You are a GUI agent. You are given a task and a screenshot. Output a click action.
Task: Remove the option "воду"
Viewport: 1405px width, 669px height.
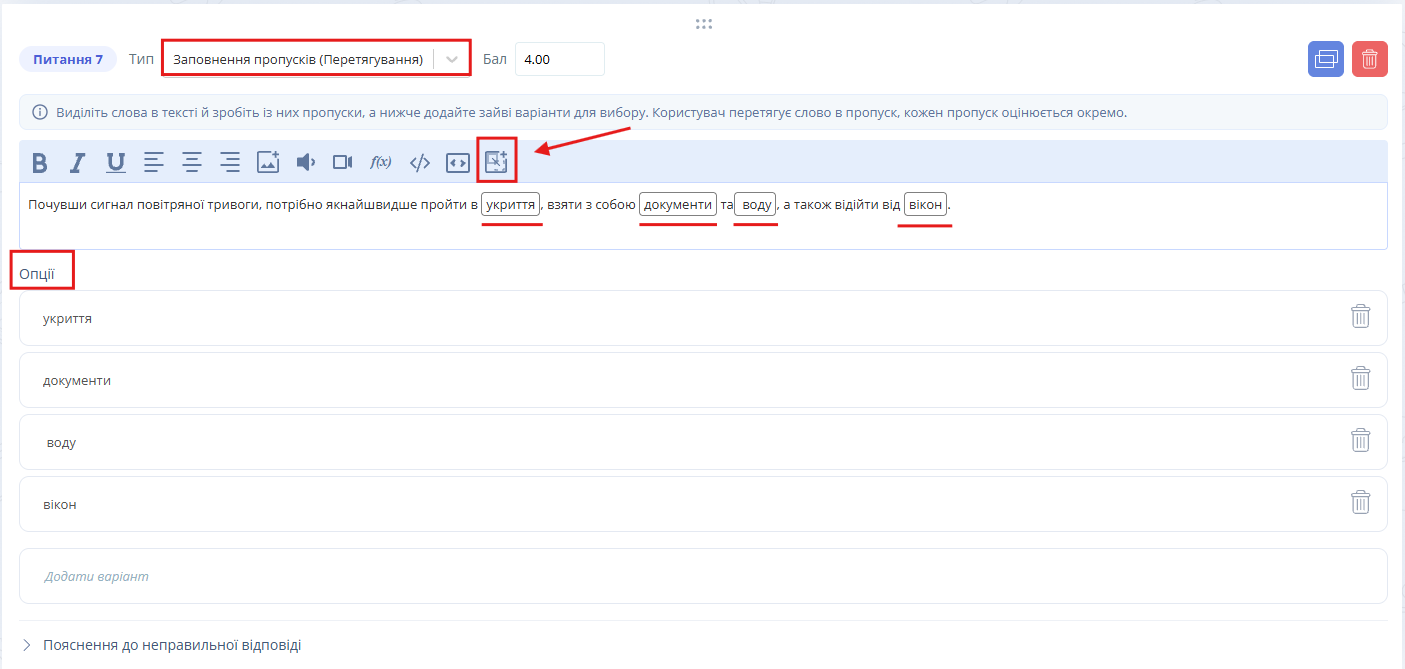tap(1361, 441)
